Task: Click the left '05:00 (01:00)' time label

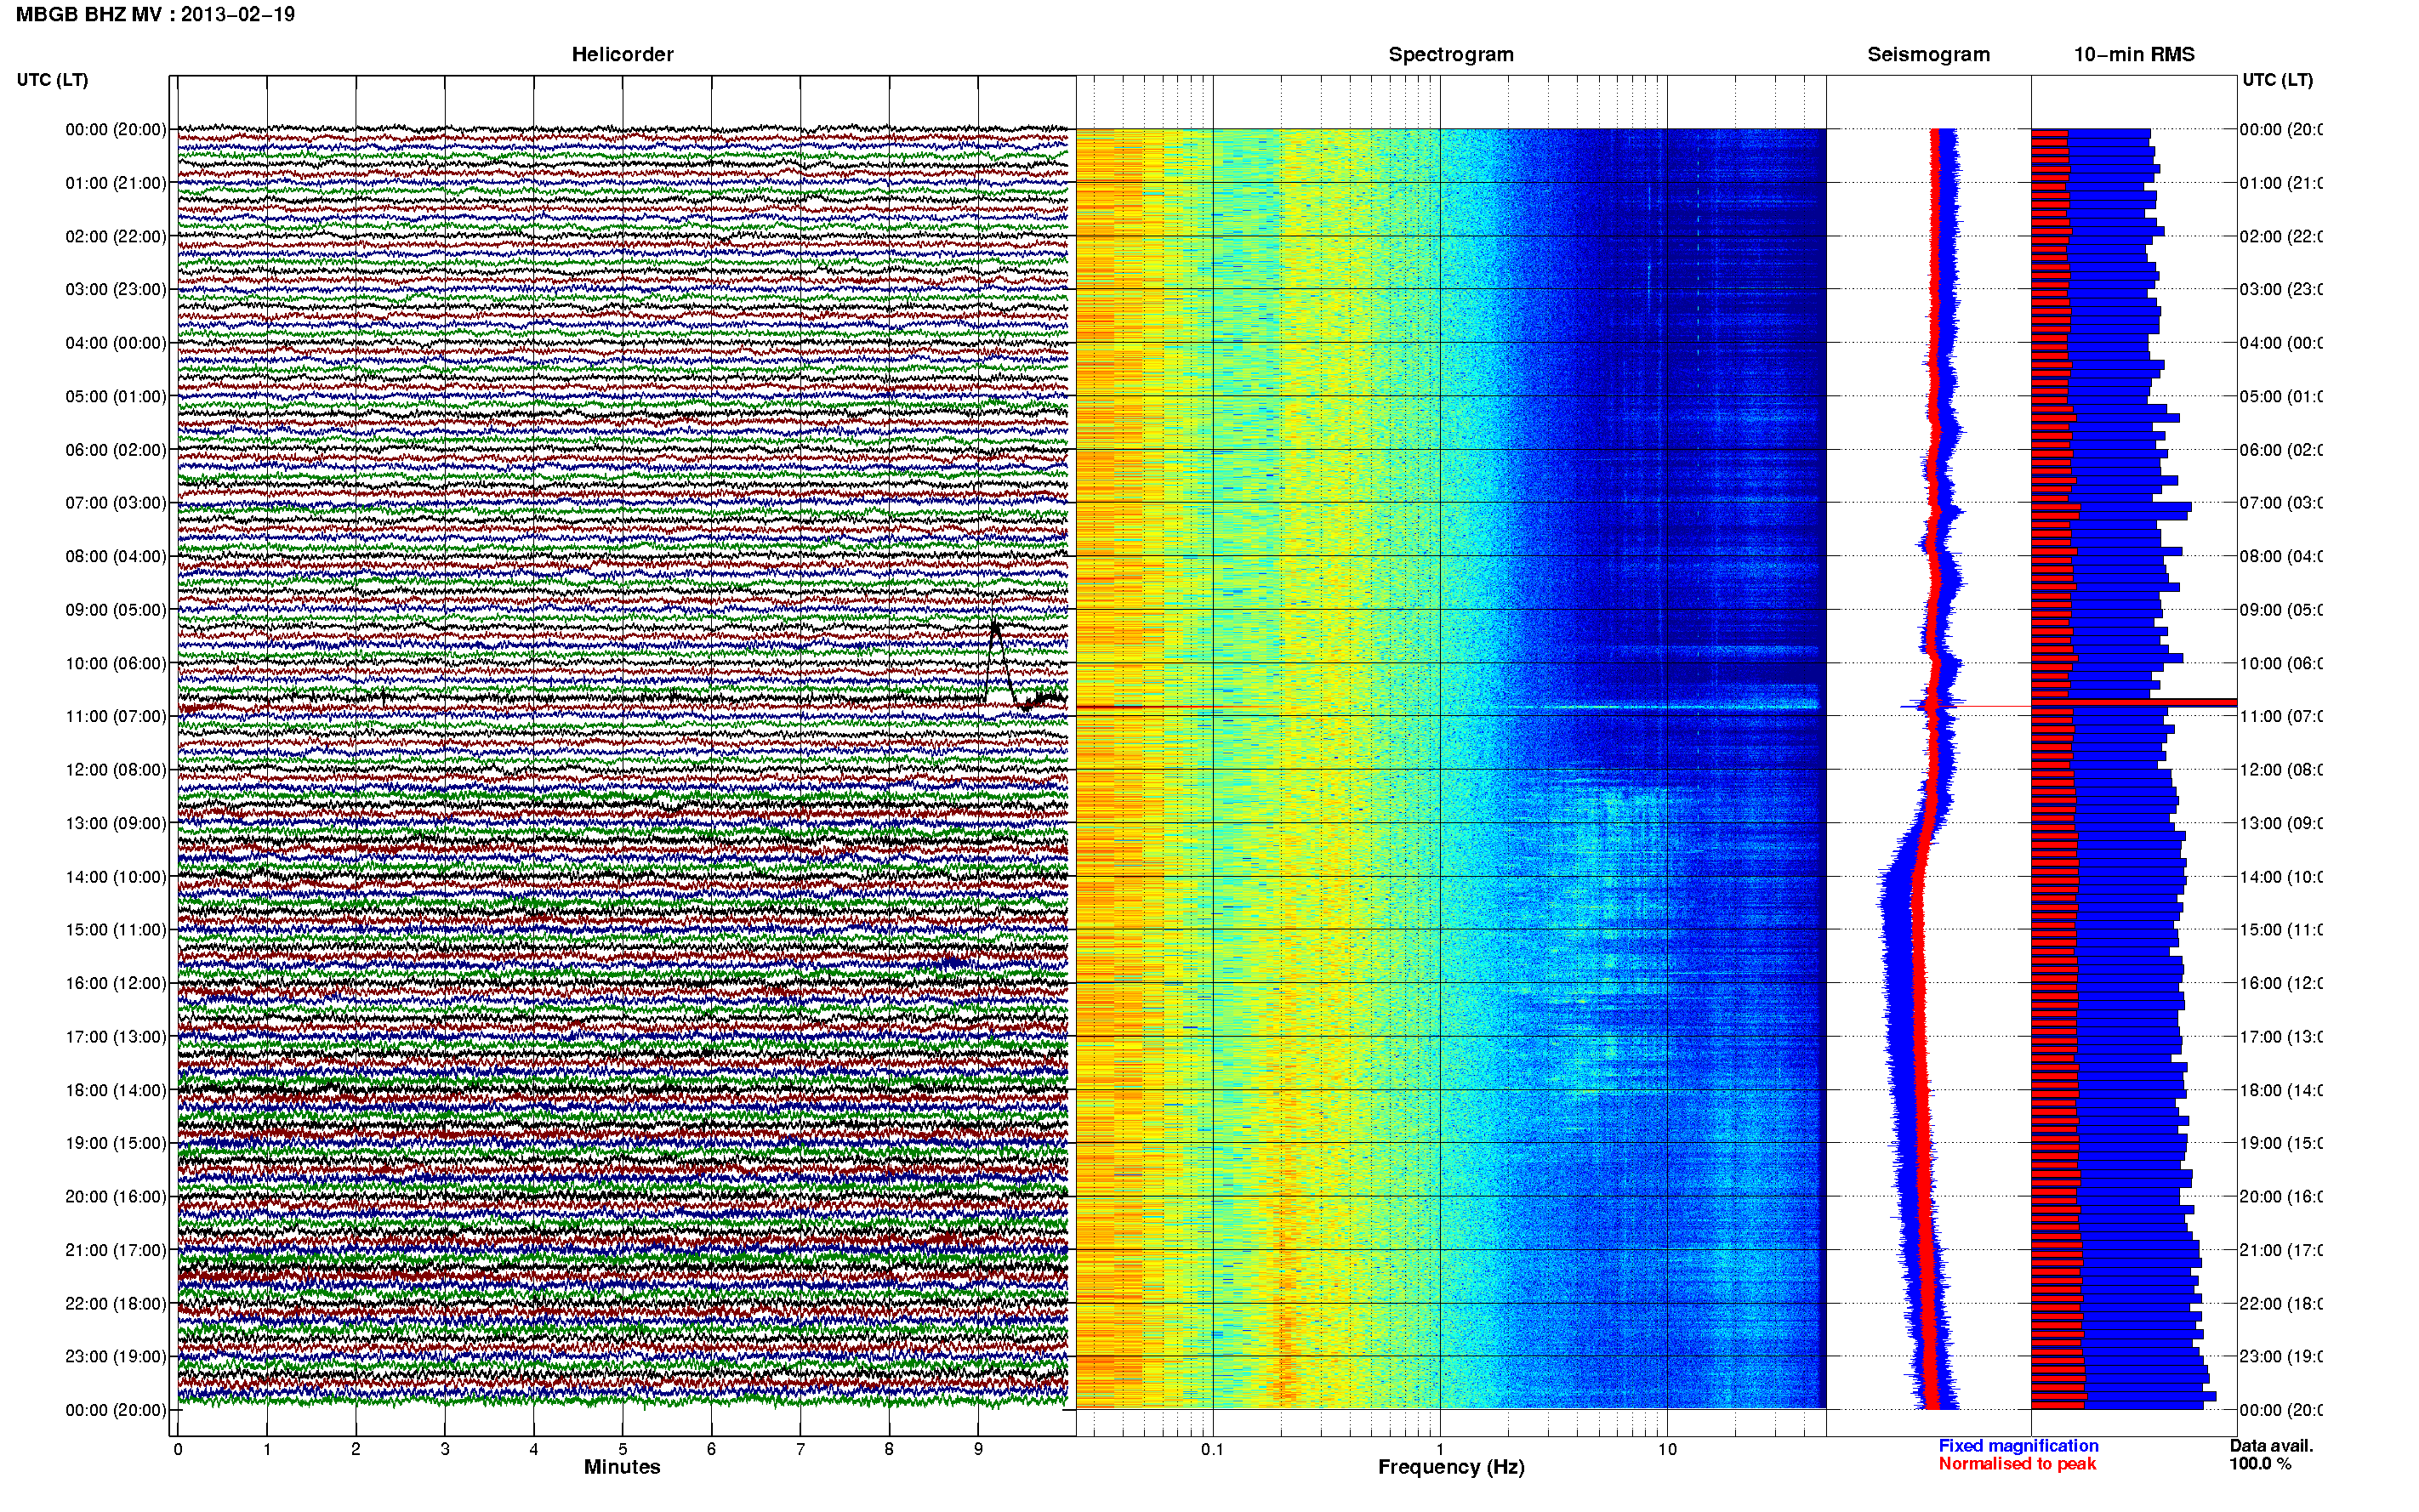Action: [x=116, y=396]
